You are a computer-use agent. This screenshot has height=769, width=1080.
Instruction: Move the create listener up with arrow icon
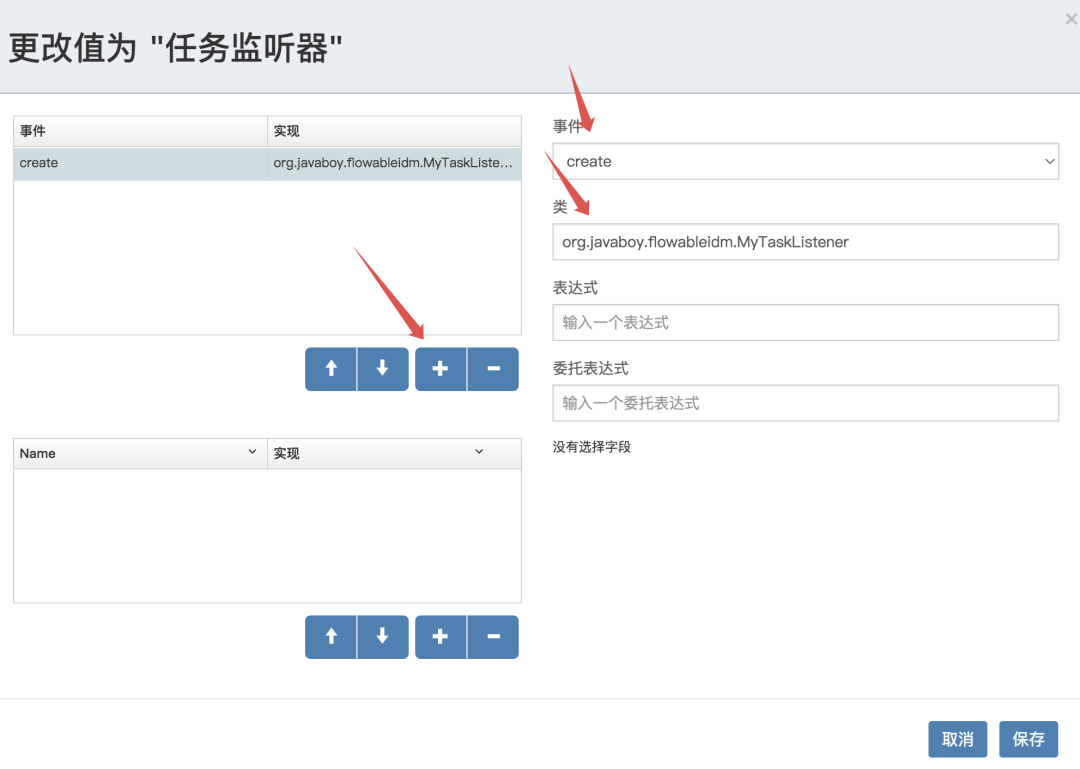331,369
